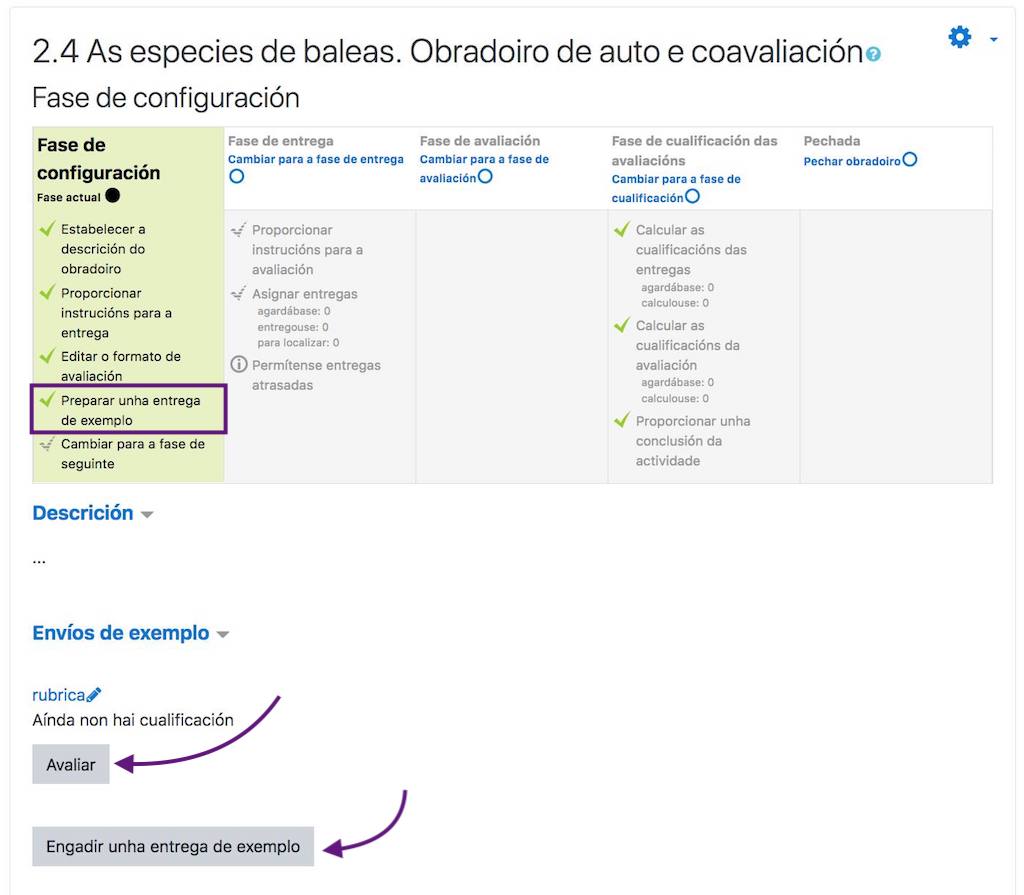The height and width of the screenshot is (895, 1024).
Task: Click the Pechada phase column header
Action: pos(828,141)
